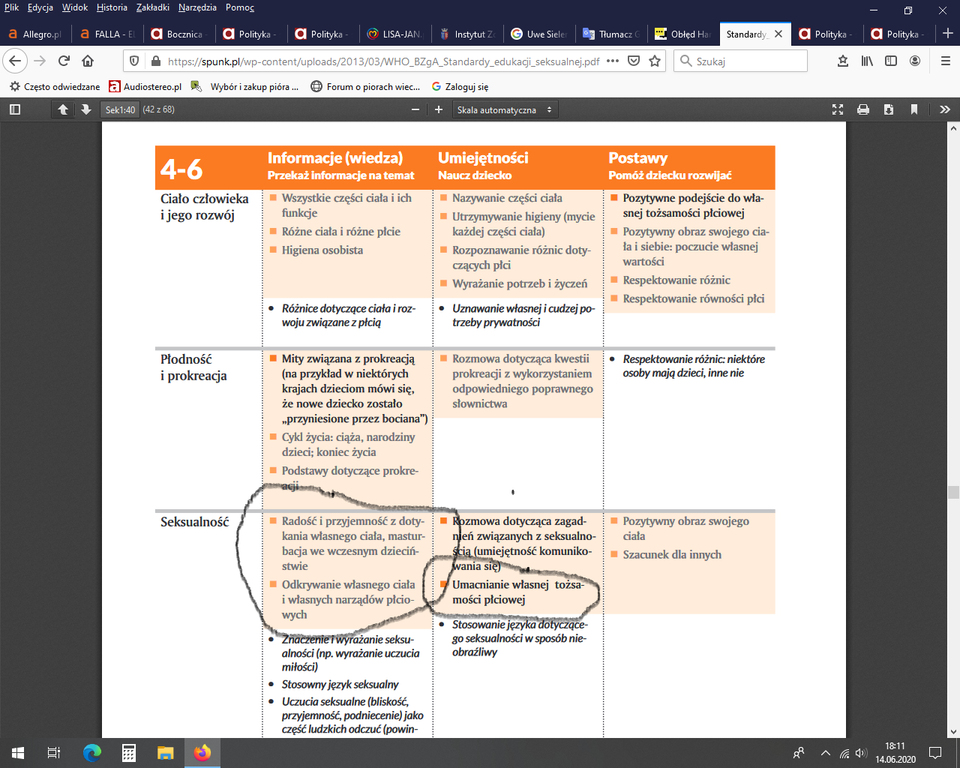The image size is (960, 768).
Task: Open the Audiostereo.pl bookmark
Action: pos(145,86)
